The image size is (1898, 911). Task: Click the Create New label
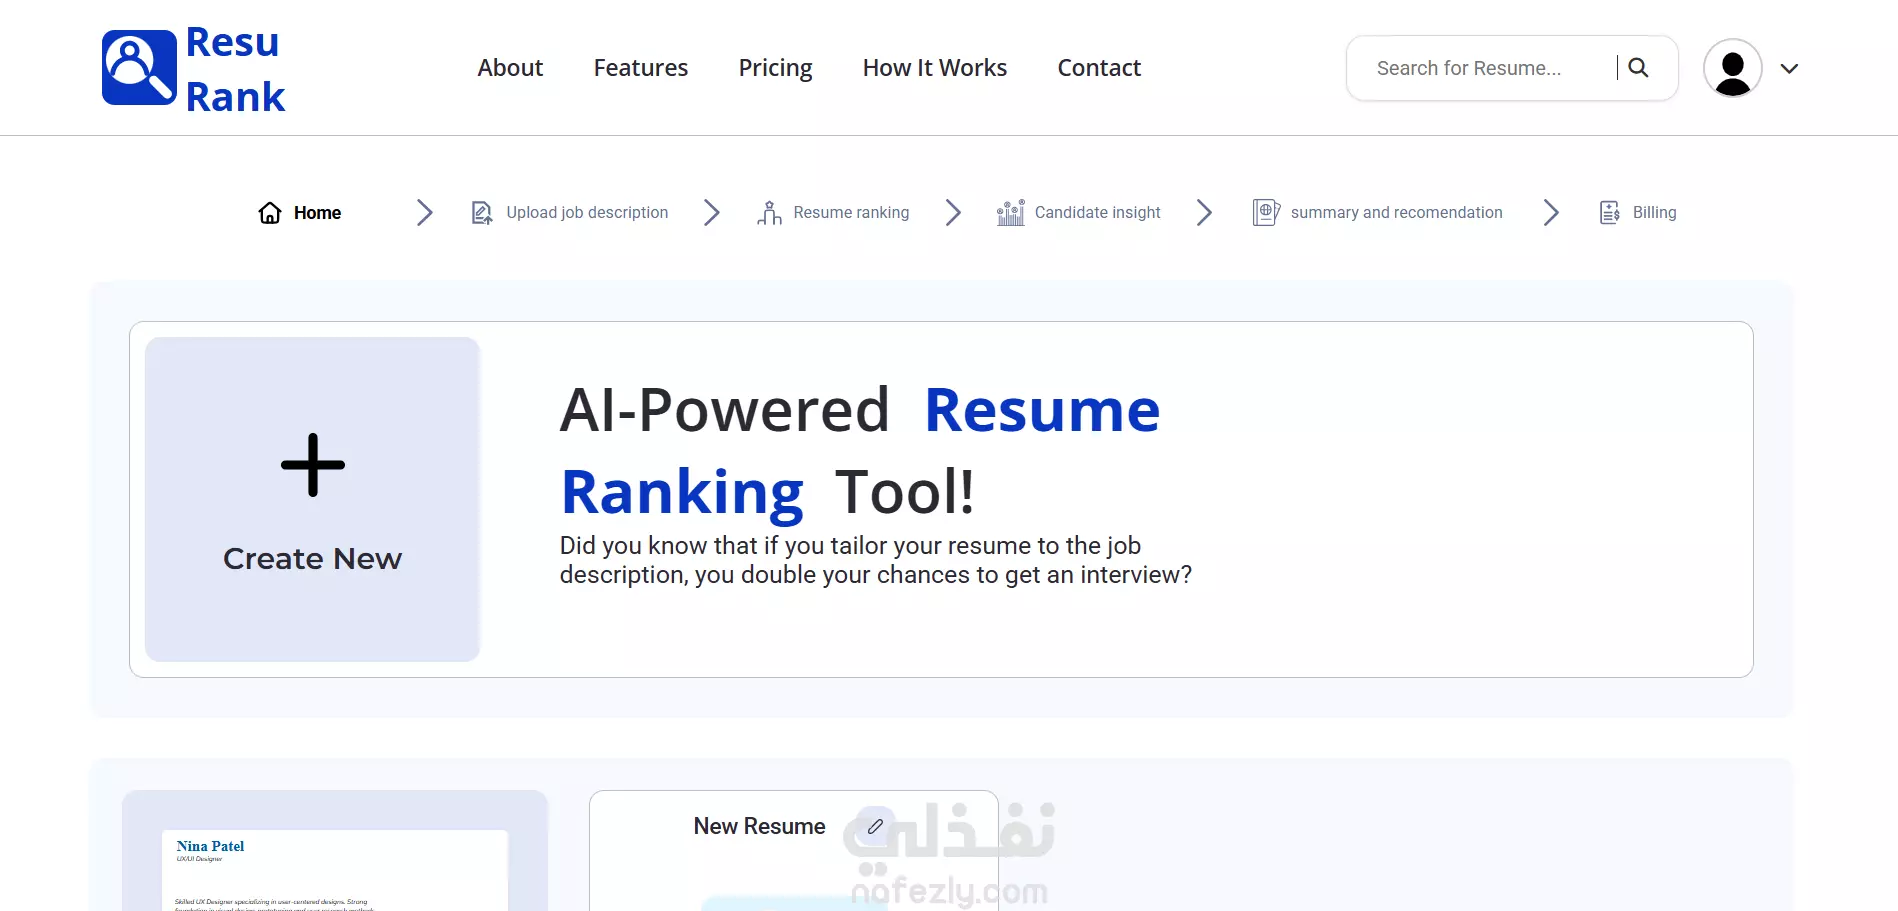pos(313,558)
